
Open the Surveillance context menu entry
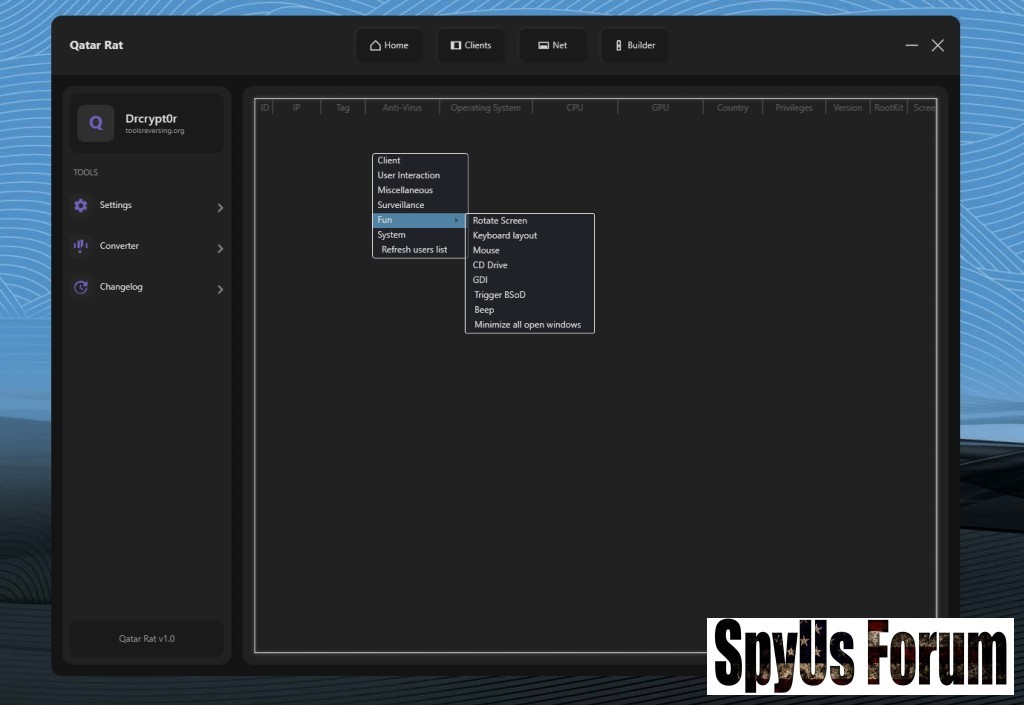[x=401, y=205]
